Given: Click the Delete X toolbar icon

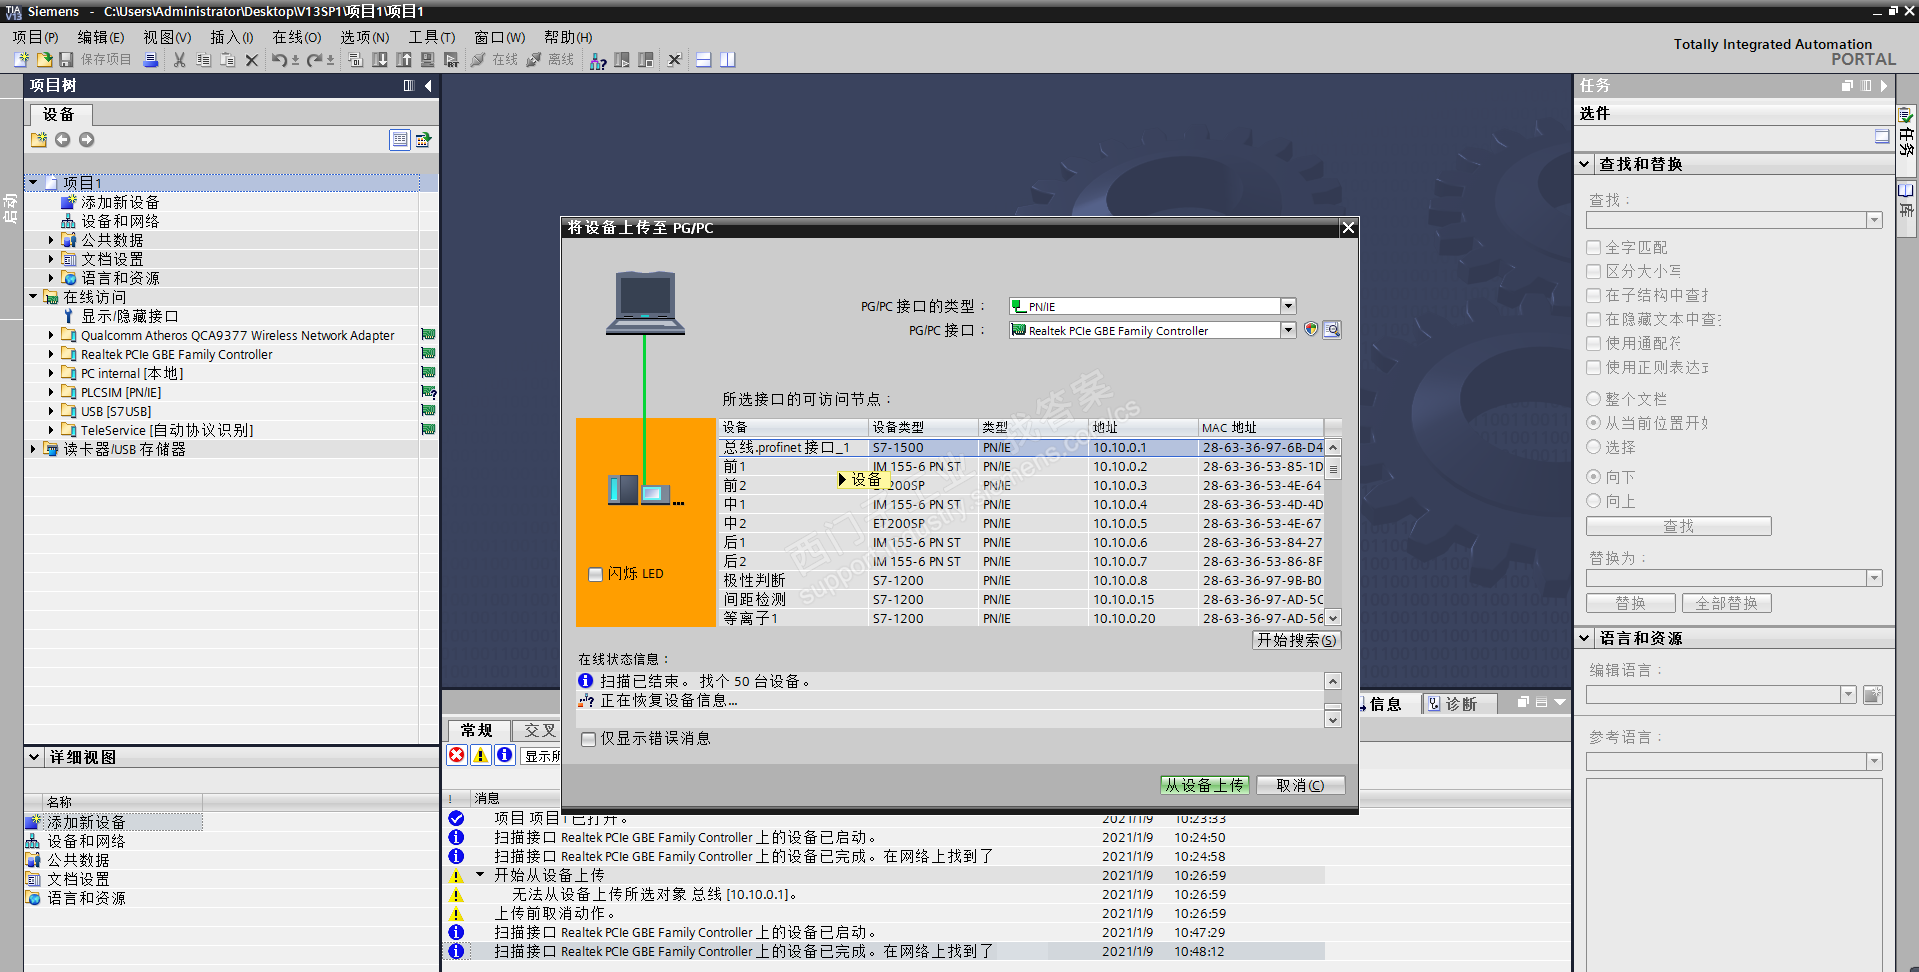Looking at the screenshot, I should coord(252,60).
